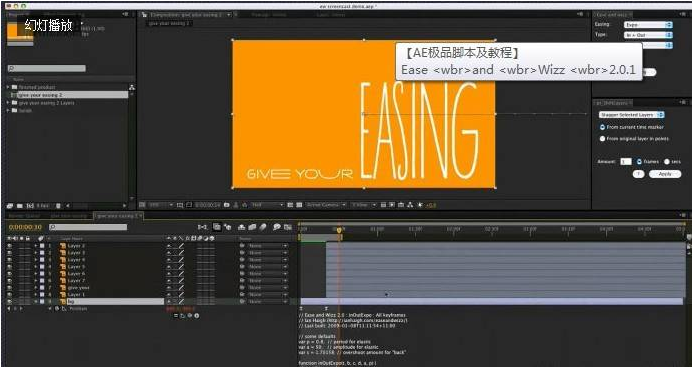
Task: Select the 'secs' radio option
Action: [666, 162]
